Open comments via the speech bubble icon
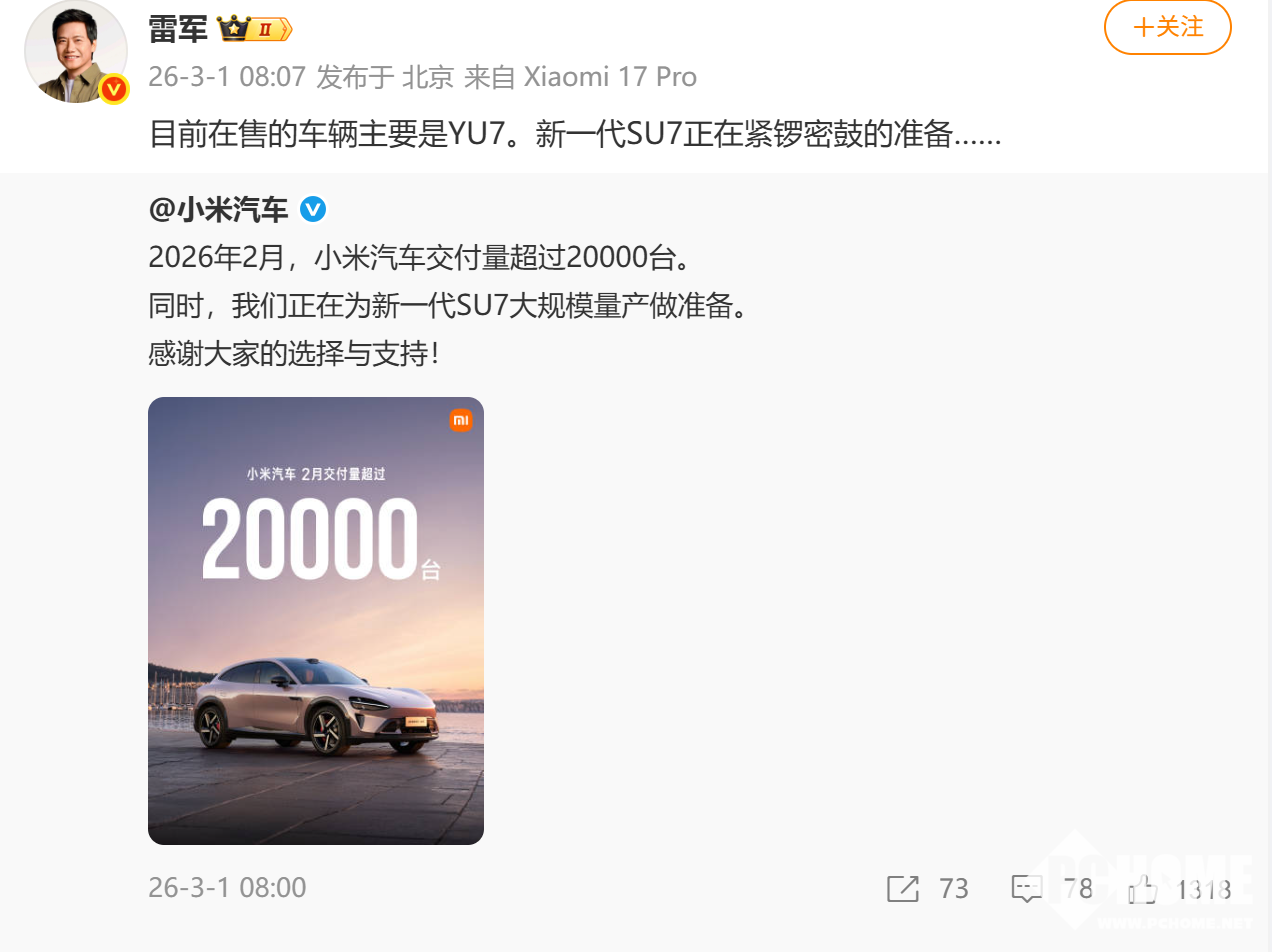Viewport: 1272px width, 952px height. coord(1027,888)
